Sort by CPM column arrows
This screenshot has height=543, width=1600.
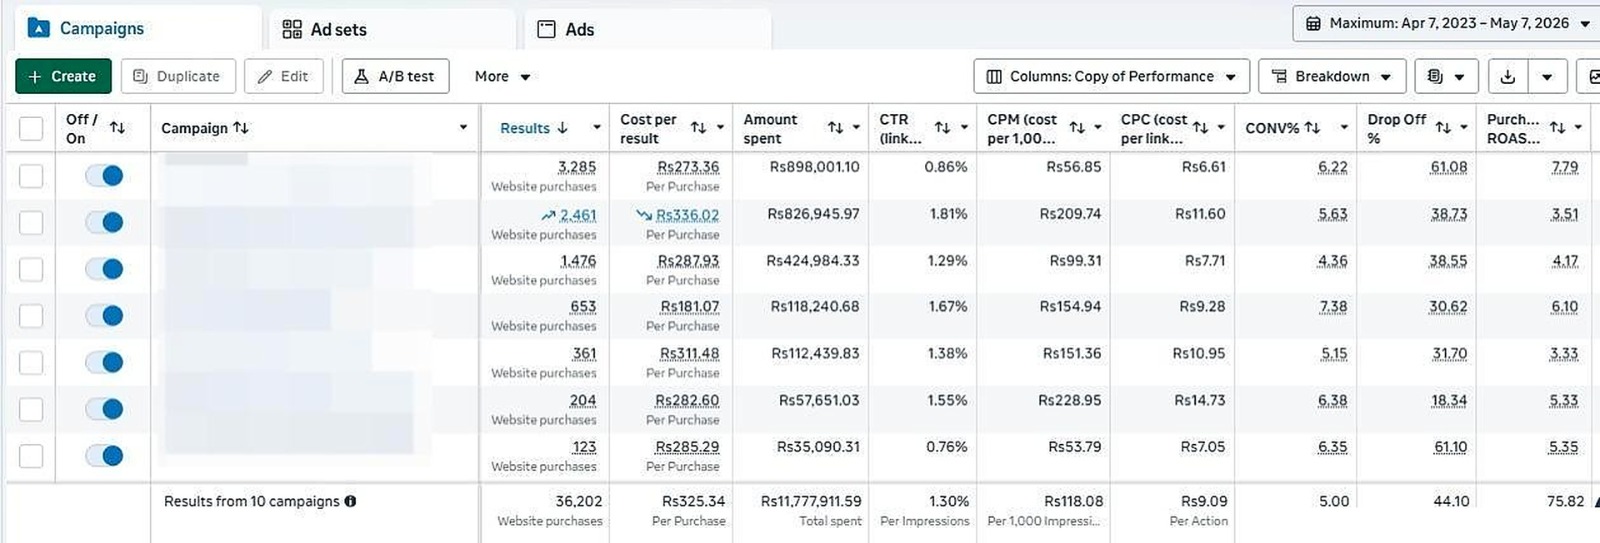click(x=1077, y=128)
